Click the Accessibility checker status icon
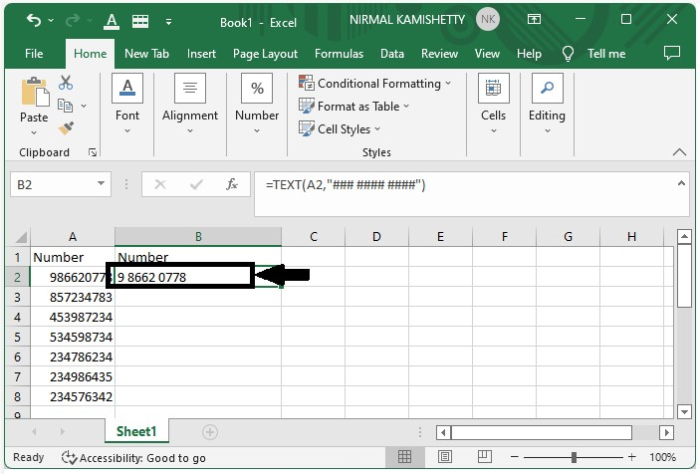The image size is (700, 474). (x=69, y=457)
